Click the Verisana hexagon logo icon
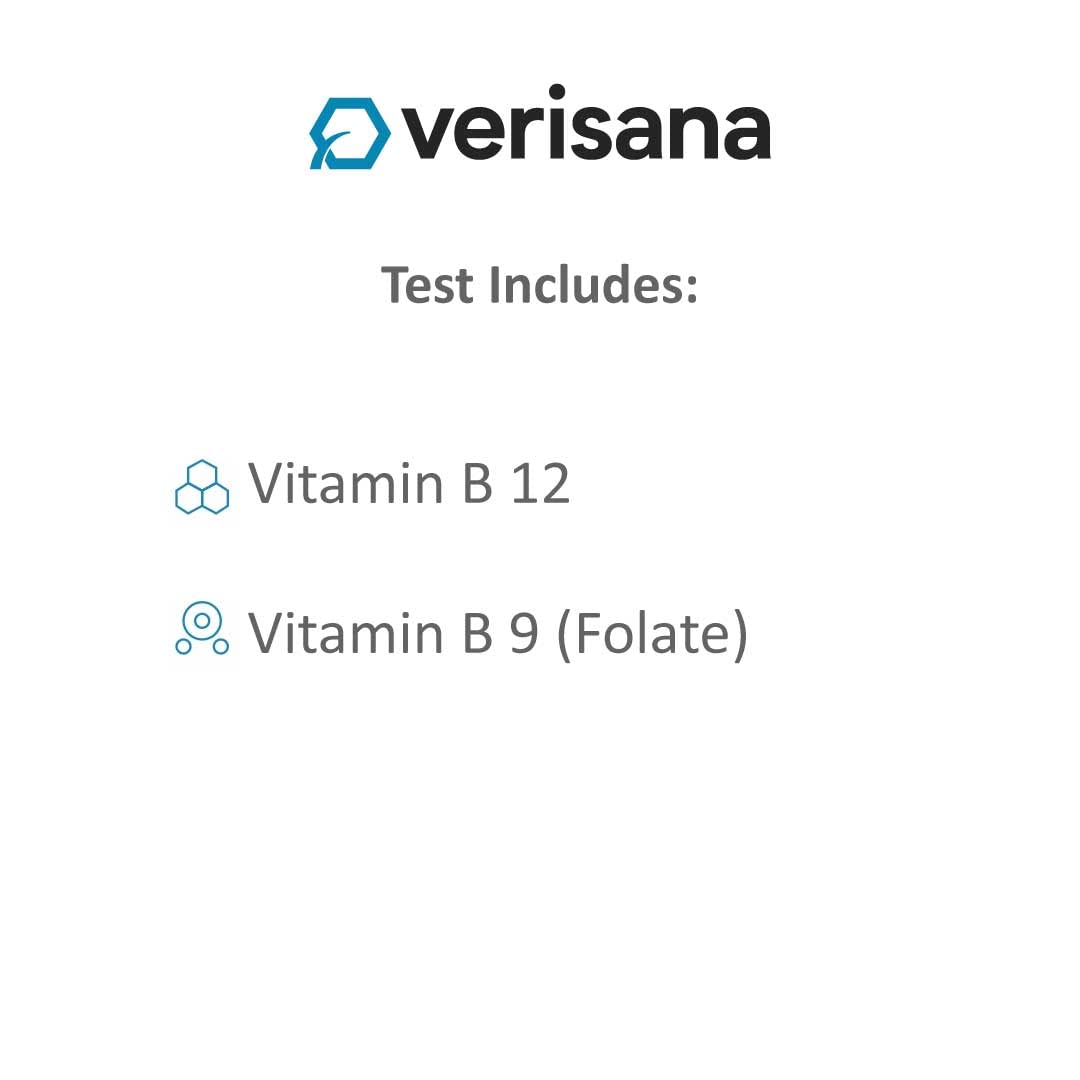 349,133
